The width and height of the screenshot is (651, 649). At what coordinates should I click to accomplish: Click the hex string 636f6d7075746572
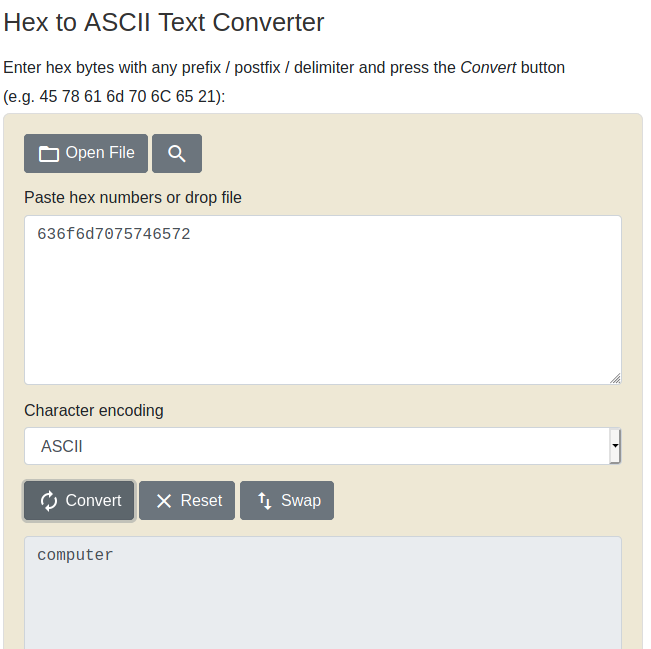click(114, 234)
